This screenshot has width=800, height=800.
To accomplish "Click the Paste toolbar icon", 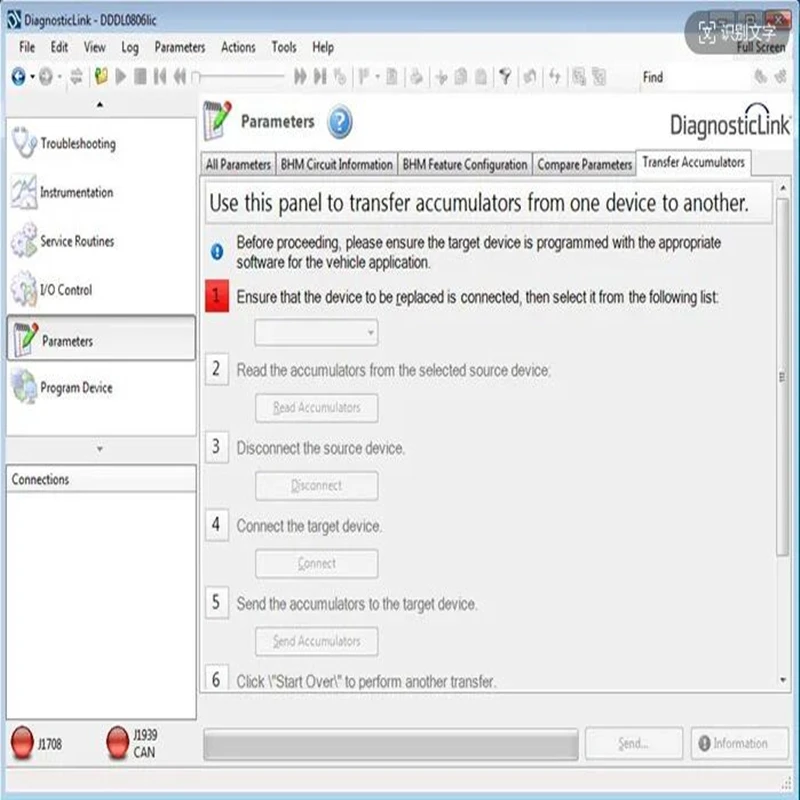I will [x=481, y=77].
